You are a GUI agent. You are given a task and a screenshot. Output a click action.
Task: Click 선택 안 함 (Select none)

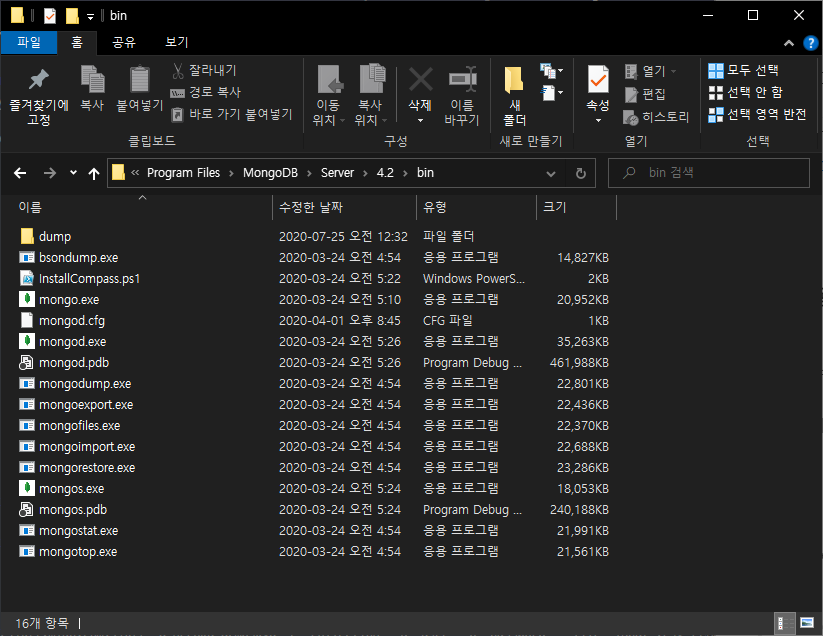pyautogui.click(x=745, y=92)
